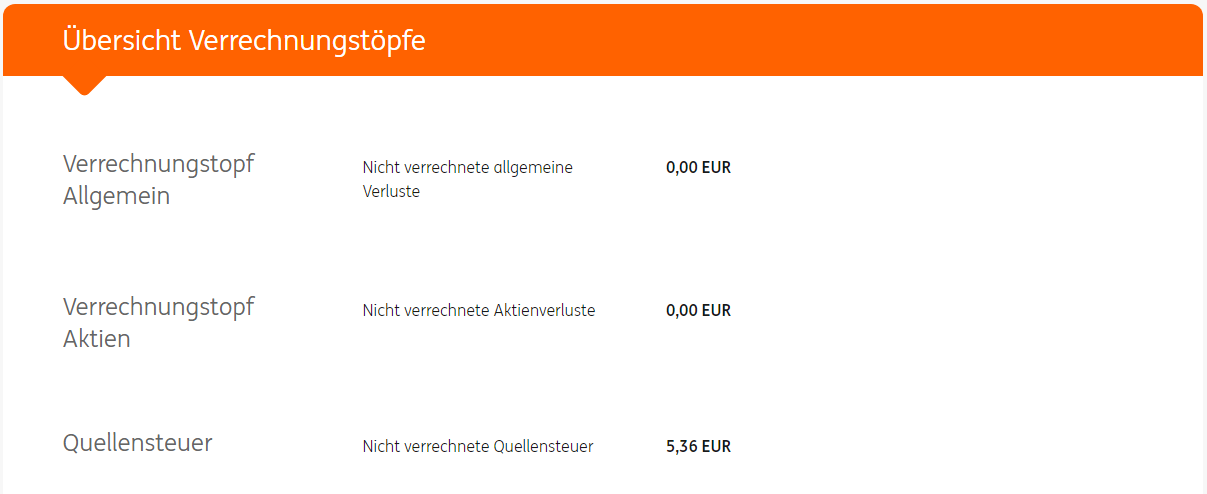Click "Verrechnungstopf" word above "Allgemein"
The width and height of the screenshot is (1207, 494).
click(158, 164)
